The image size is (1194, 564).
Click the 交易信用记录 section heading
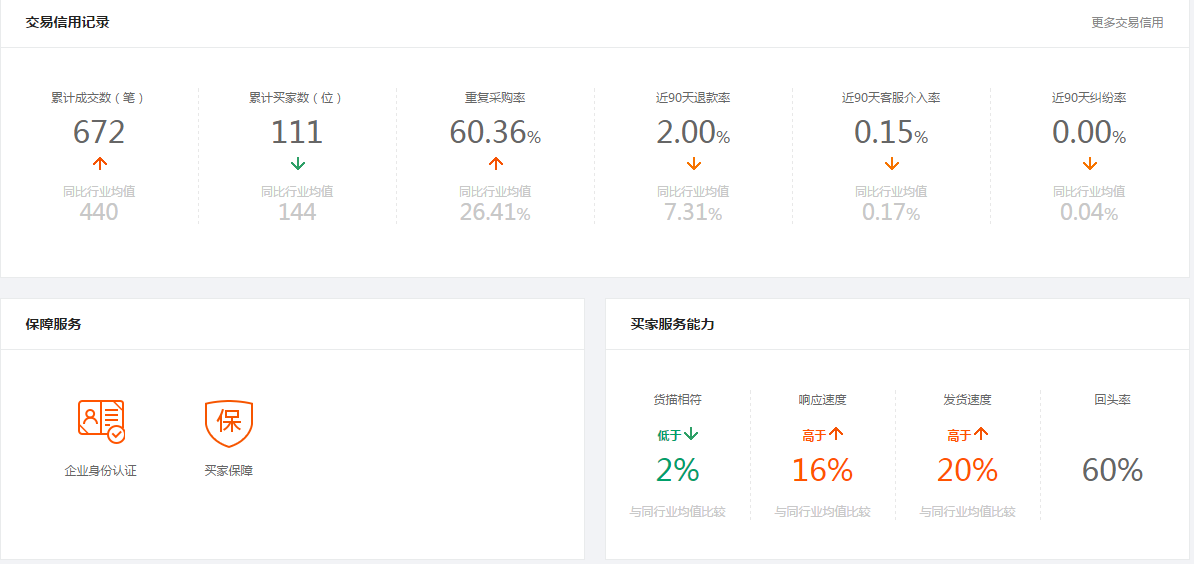tap(67, 22)
